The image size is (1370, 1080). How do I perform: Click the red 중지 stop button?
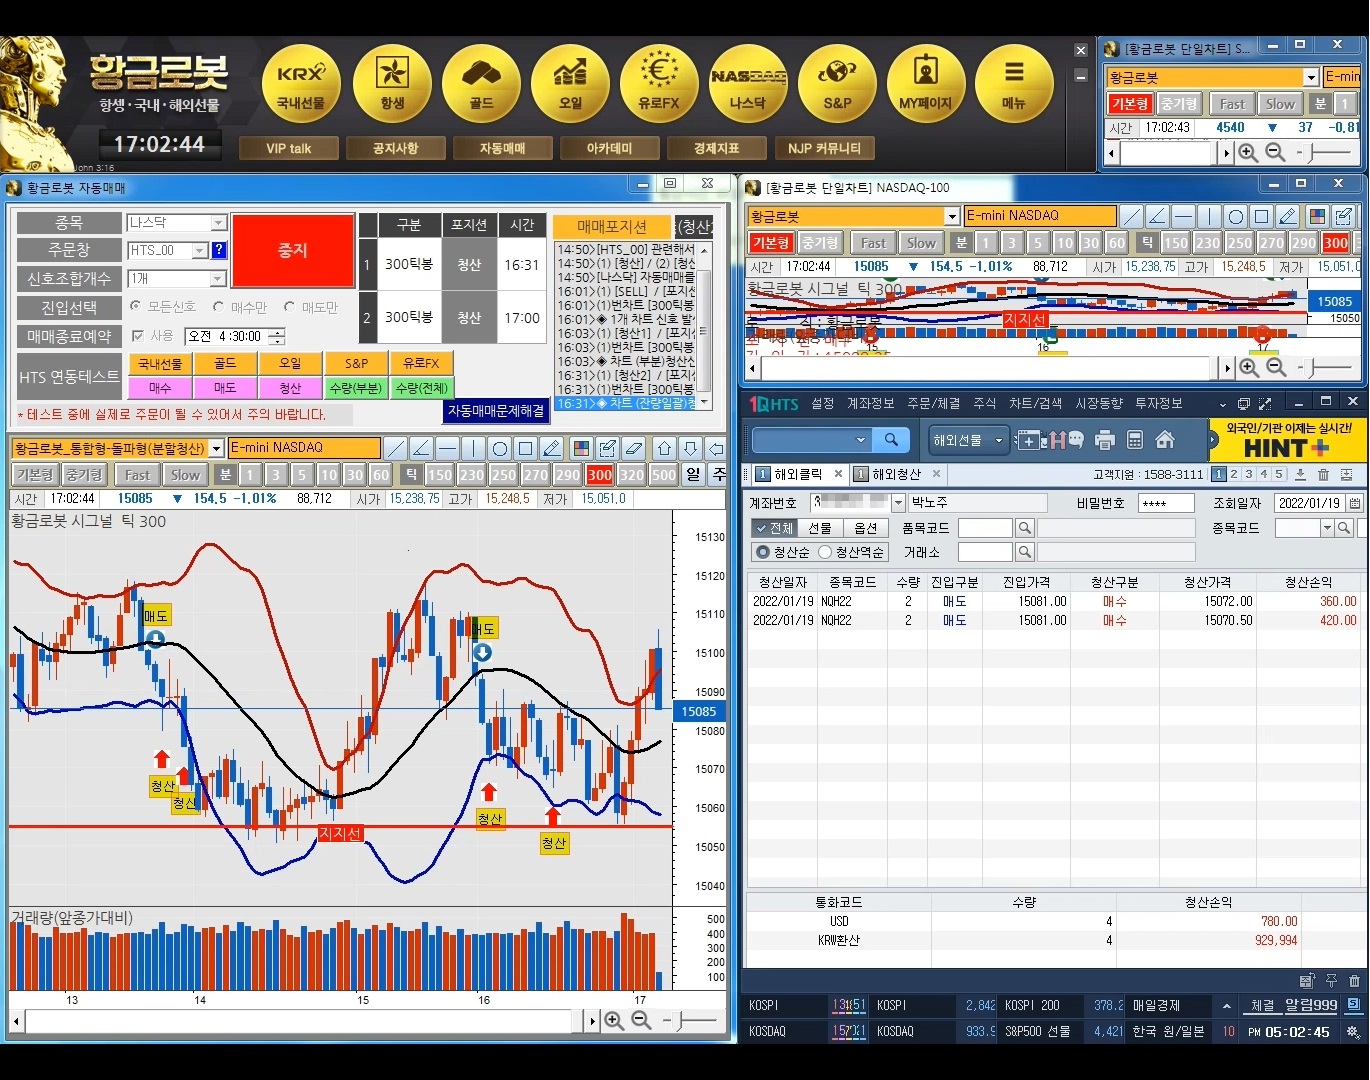293,251
